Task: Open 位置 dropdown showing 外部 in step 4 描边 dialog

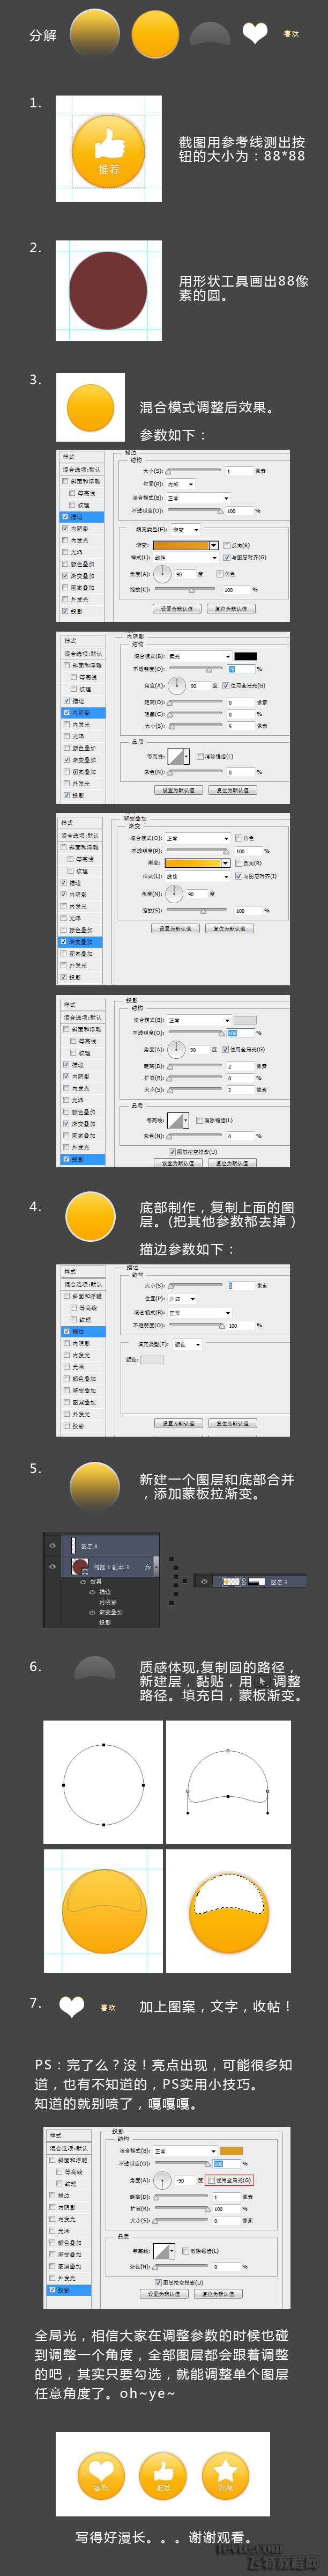Action: (181, 1298)
